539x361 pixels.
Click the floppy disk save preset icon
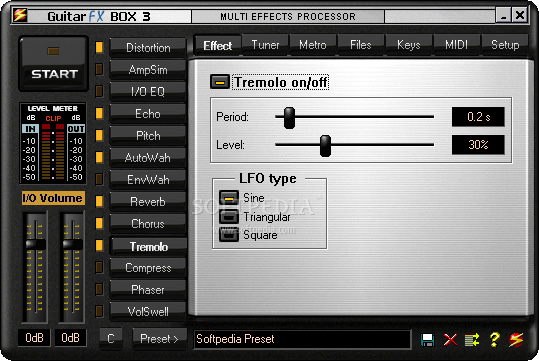427,340
